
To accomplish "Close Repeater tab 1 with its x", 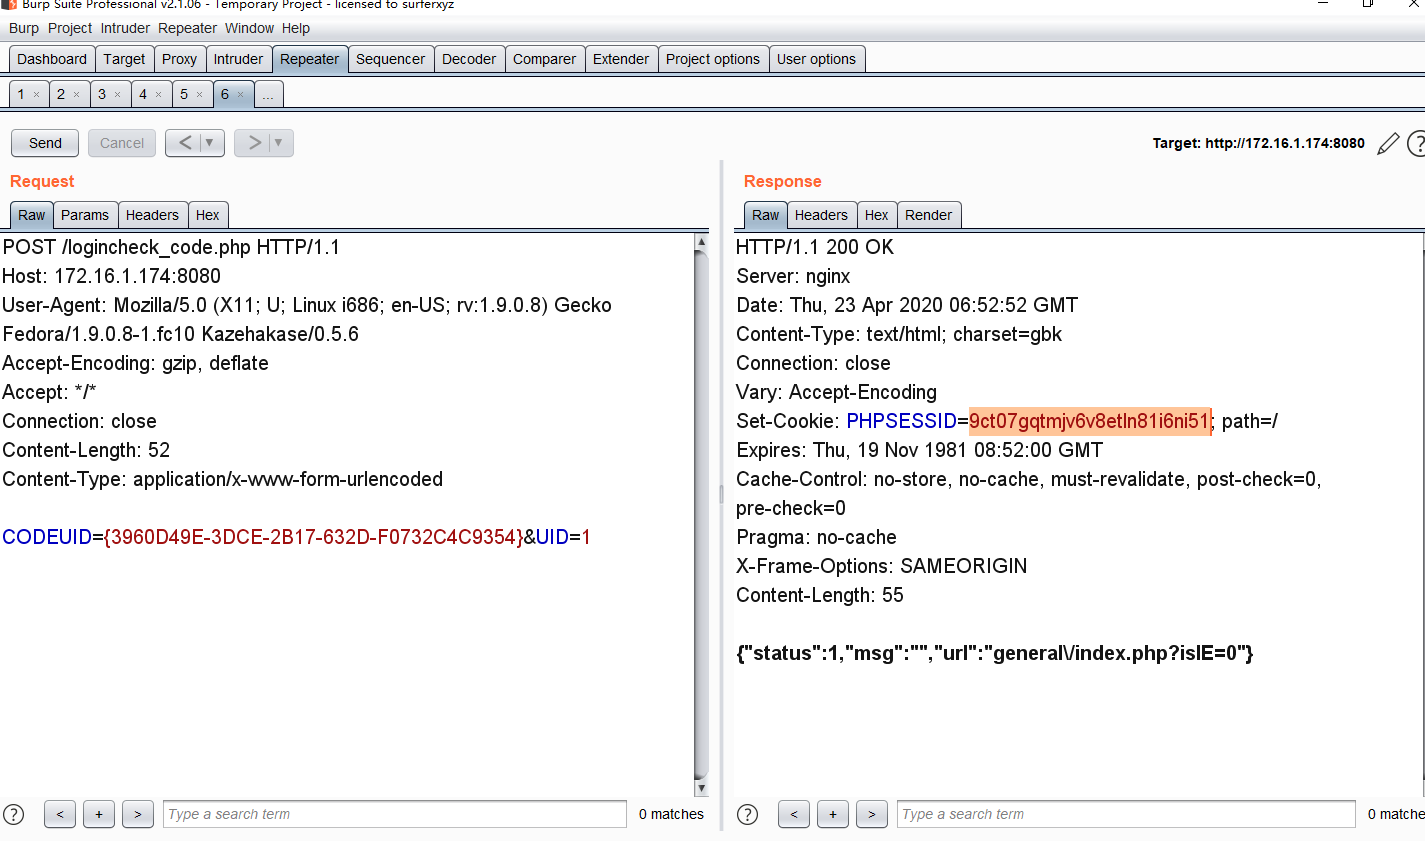I will point(36,95).
